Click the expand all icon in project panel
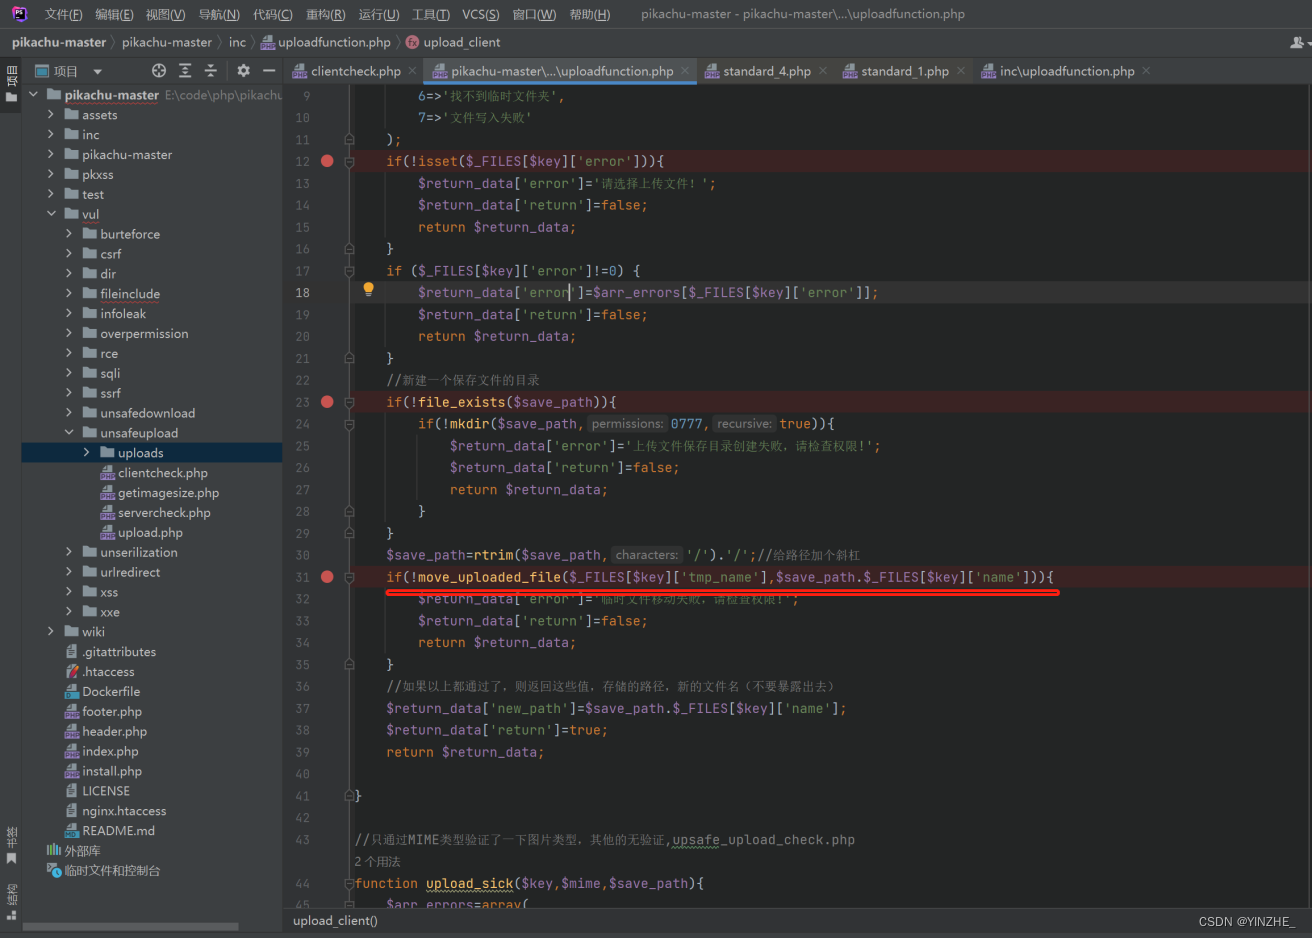 (185, 71)
